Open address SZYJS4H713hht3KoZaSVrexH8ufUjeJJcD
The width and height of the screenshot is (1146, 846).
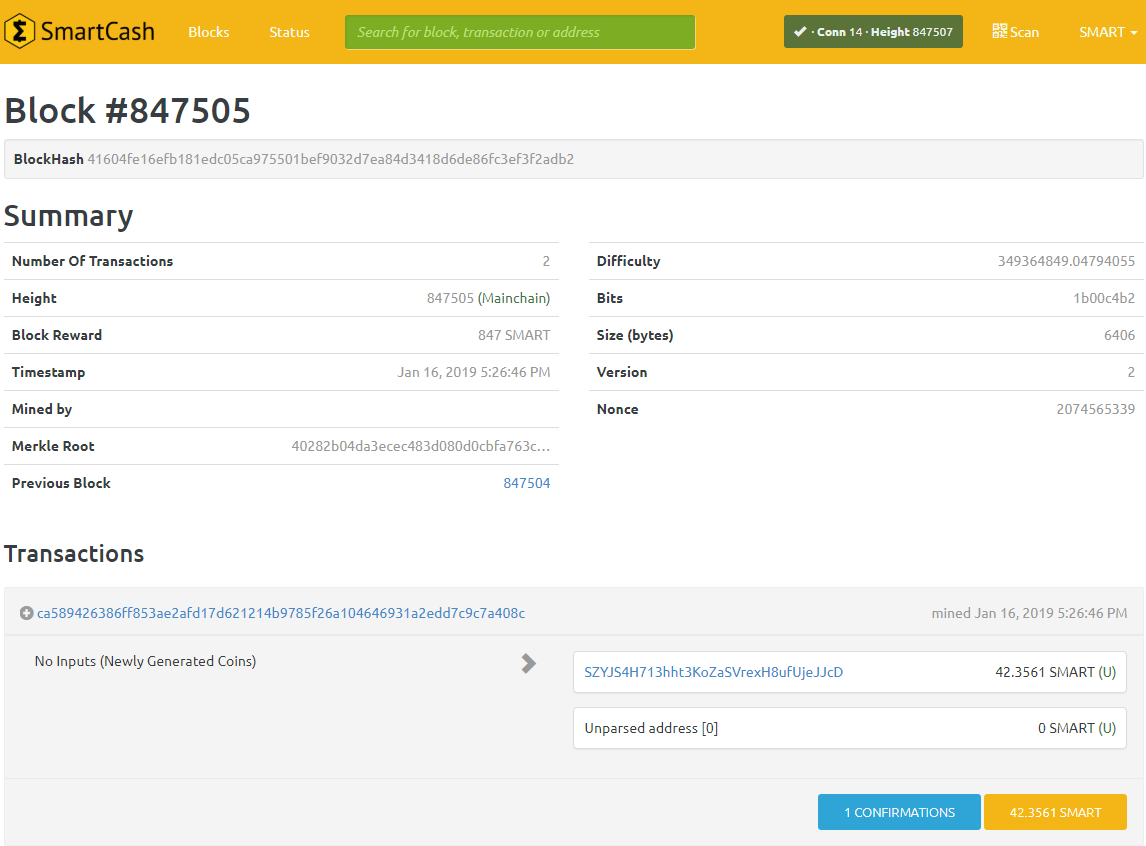[713, 672]
